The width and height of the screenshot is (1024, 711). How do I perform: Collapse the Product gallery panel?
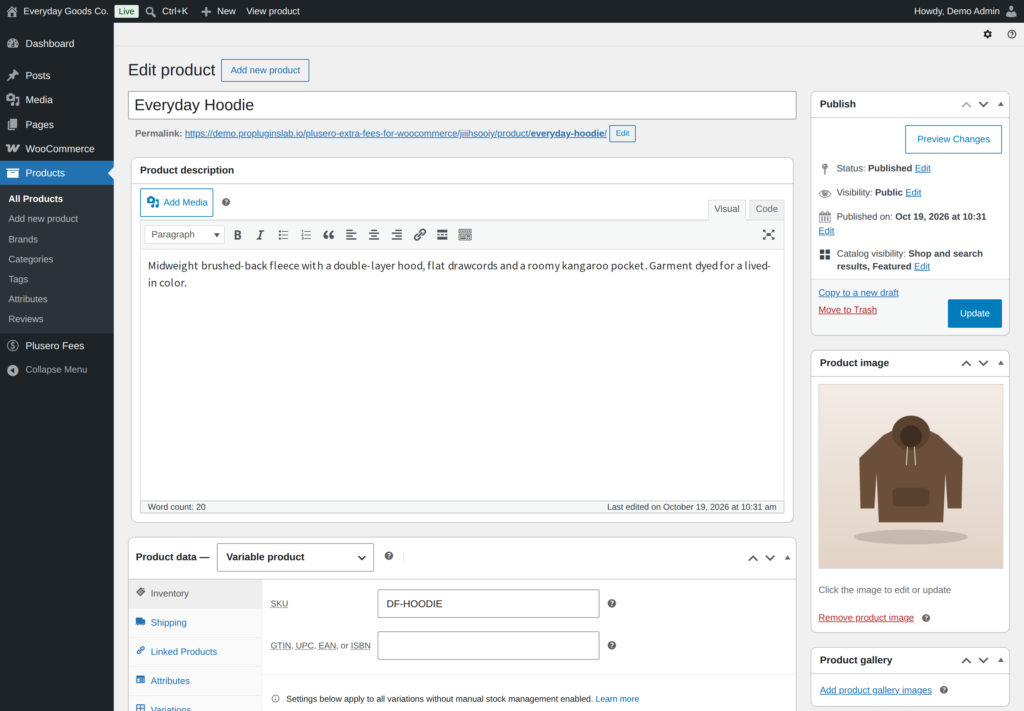pos(1000,660)
